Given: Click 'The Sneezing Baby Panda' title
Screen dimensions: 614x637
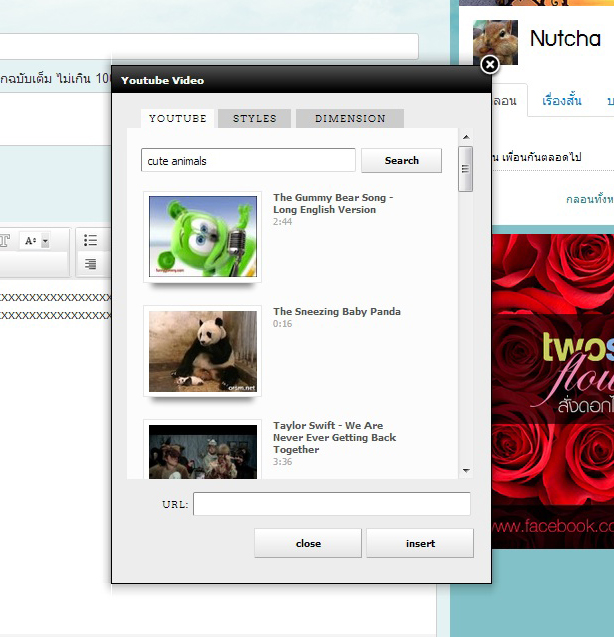Looking at the screenshot, I should coord(337,312).
